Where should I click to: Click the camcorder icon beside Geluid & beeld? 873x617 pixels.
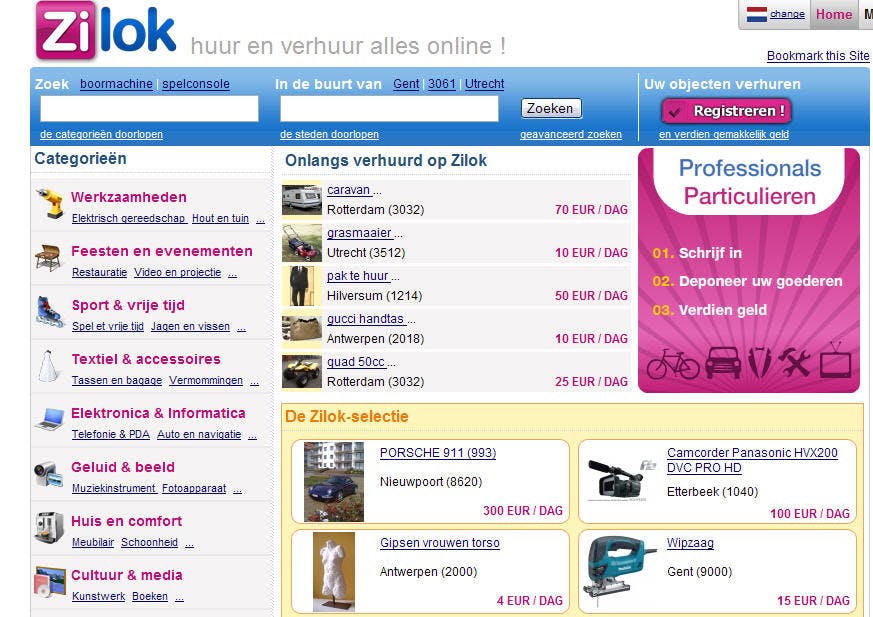[48, 473]
